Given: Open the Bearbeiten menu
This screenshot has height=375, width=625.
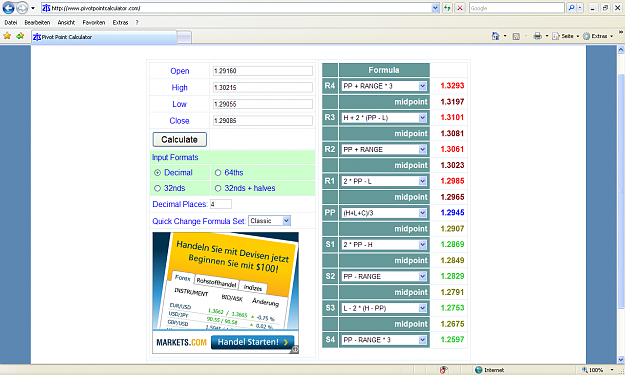Looking at the screenshot, I should pyautogui.click(x=37, y=22).
